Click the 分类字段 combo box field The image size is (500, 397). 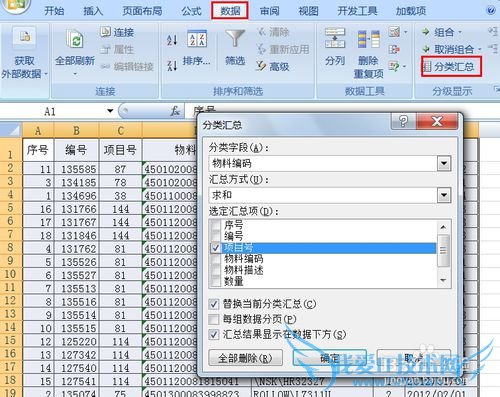point(330,163)
